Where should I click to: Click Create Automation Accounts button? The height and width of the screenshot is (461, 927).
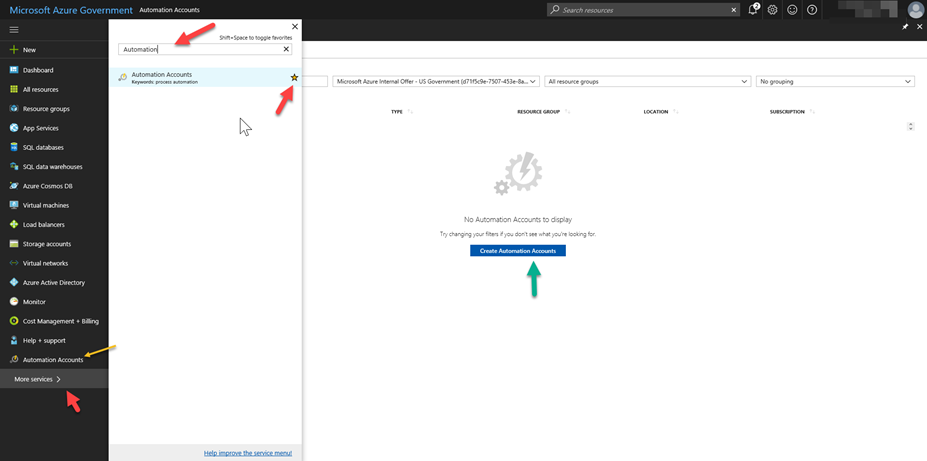(x=518, y=251)
